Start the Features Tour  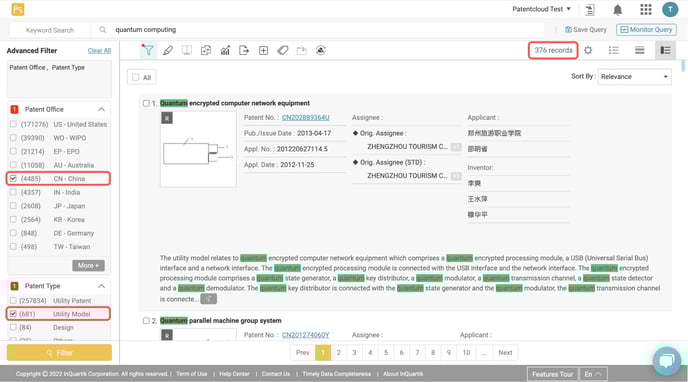pos(552,374)
